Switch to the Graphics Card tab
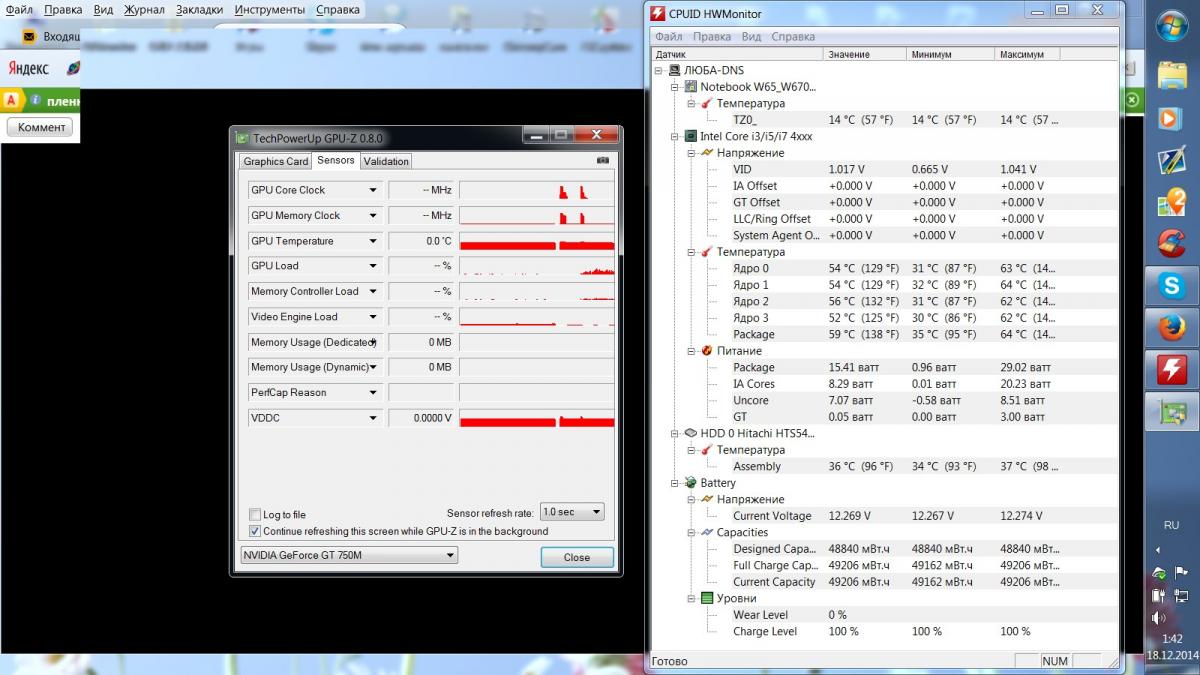The width and height of the screenshot is (1200, 675). (x=275, y=161)
